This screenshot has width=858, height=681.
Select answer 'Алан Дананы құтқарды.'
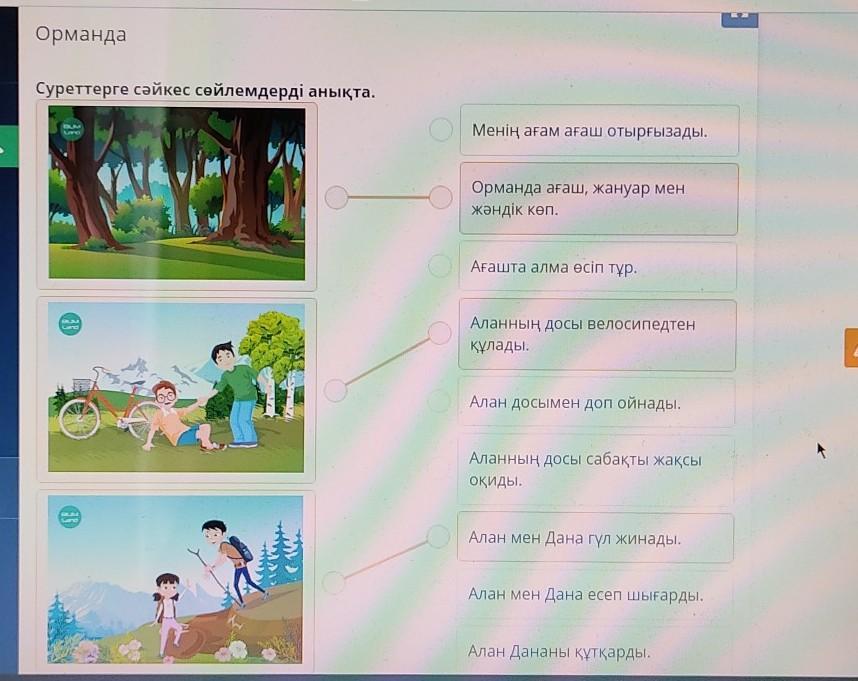click(x=594, y=651)
